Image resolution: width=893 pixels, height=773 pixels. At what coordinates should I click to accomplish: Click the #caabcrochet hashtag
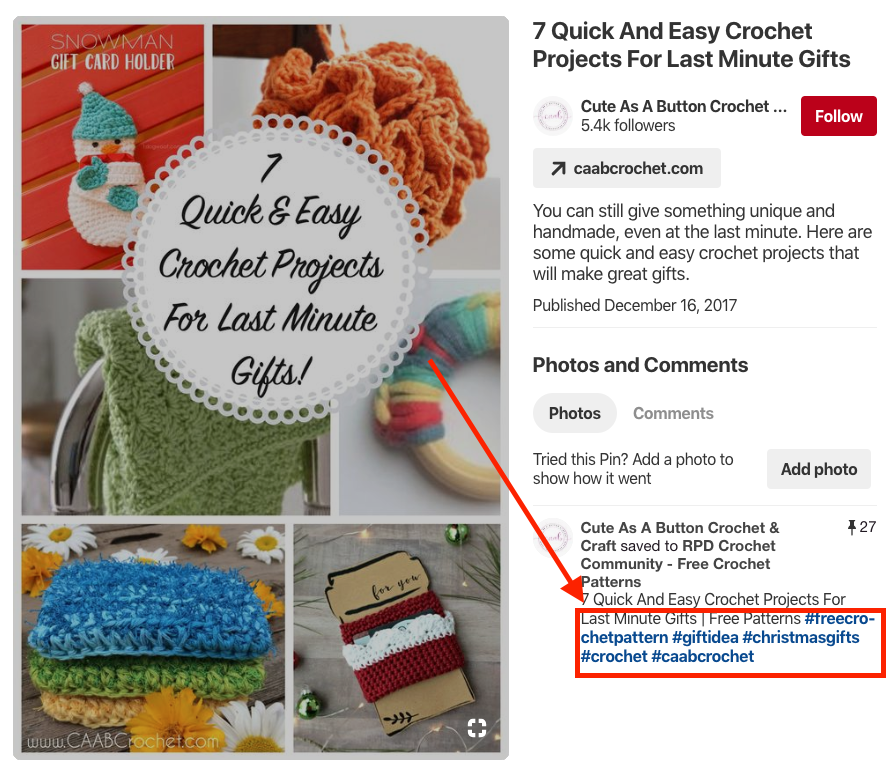pos(702,656)
